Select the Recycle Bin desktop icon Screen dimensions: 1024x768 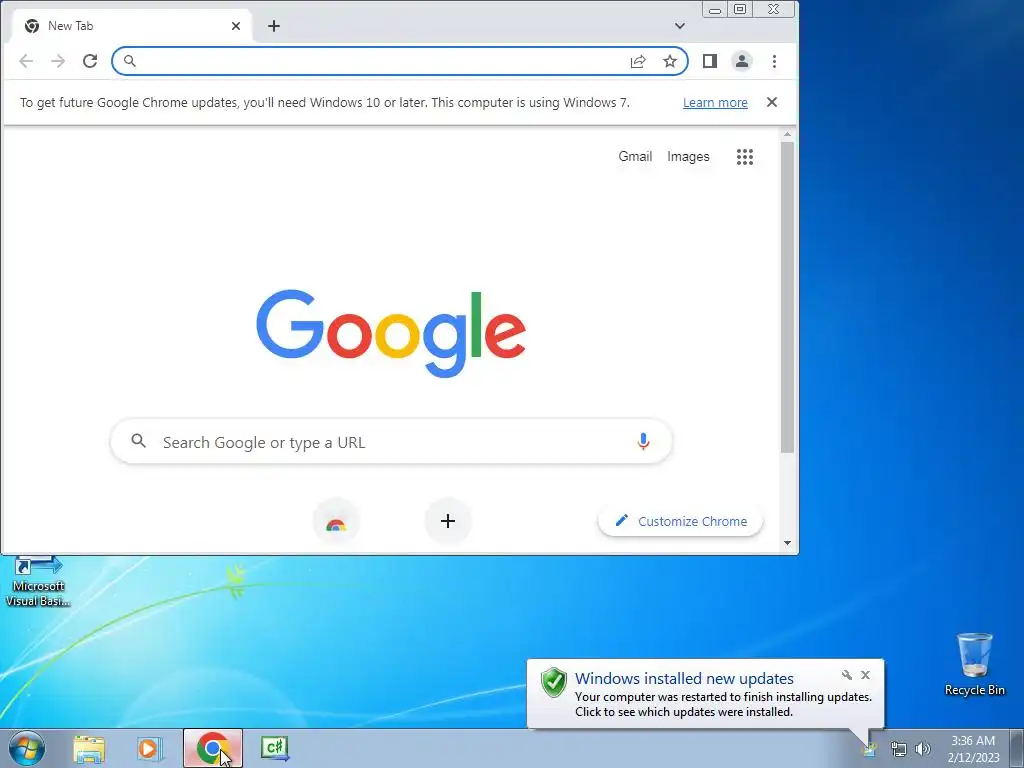coord(974,664)
